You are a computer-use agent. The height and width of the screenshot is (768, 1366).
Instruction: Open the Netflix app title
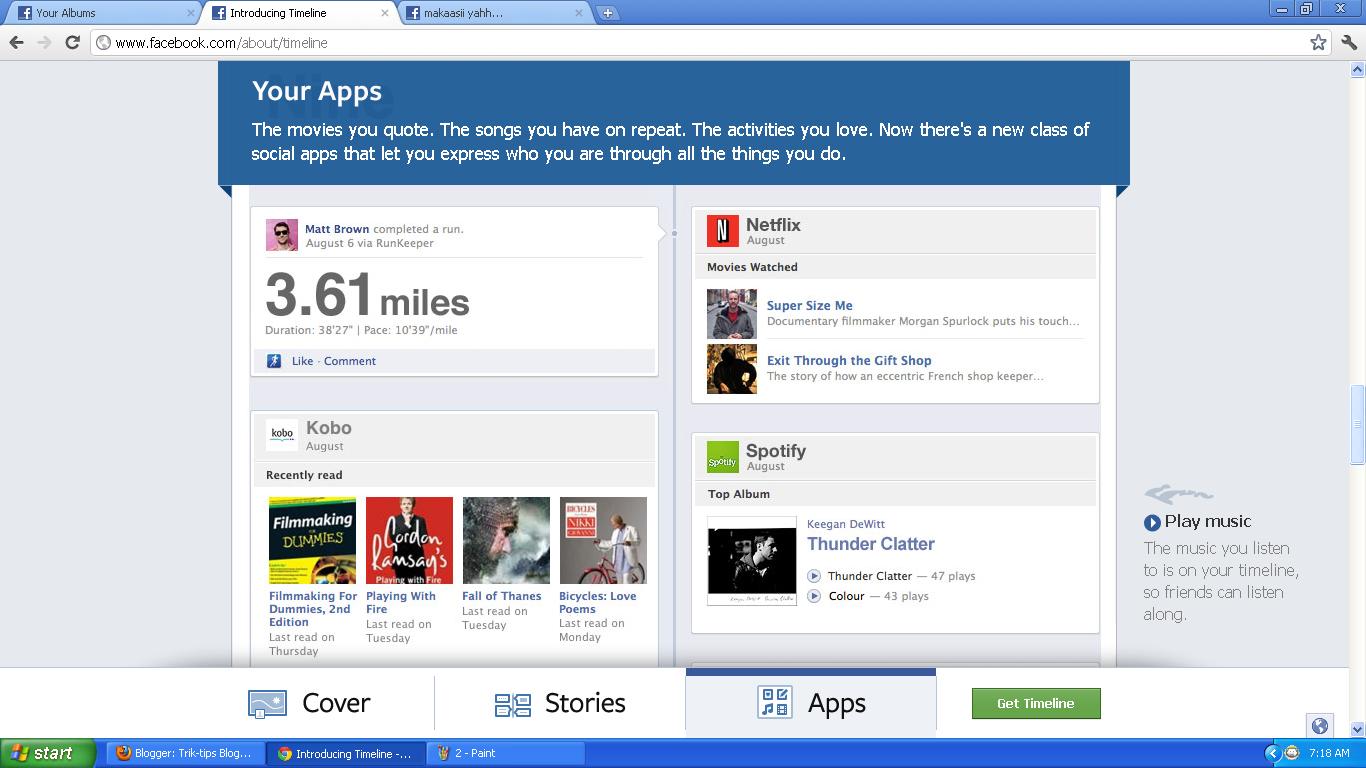(x=773, y=225)
